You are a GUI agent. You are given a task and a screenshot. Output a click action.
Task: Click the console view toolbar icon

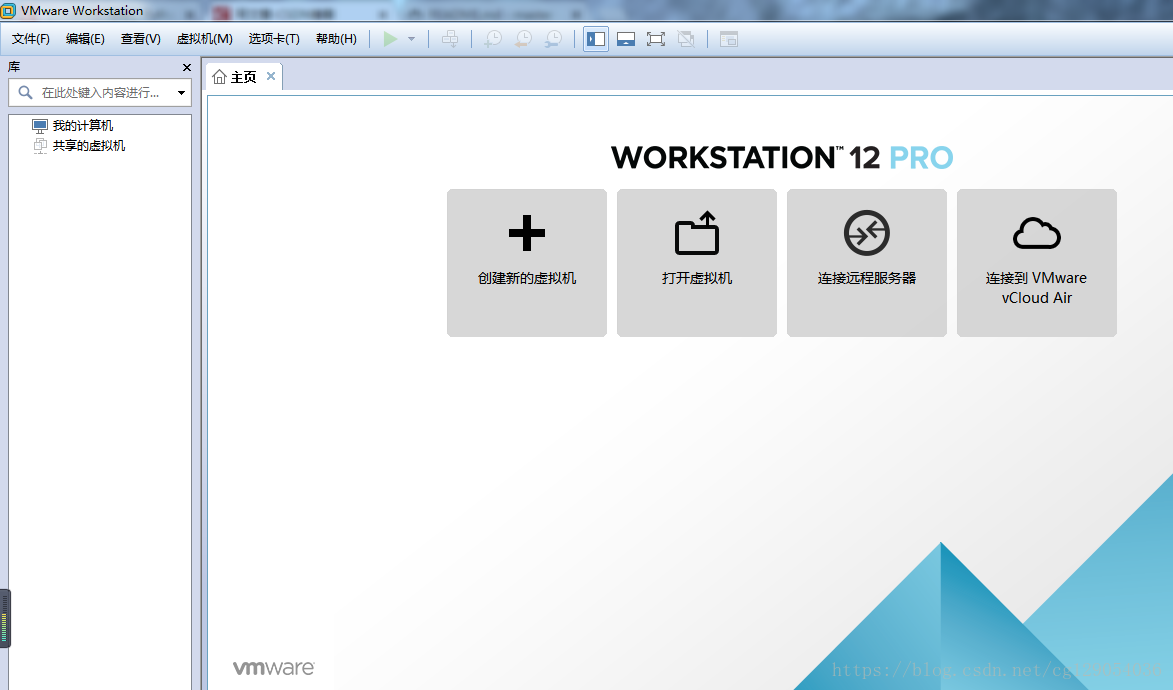(x=729, y=39)
